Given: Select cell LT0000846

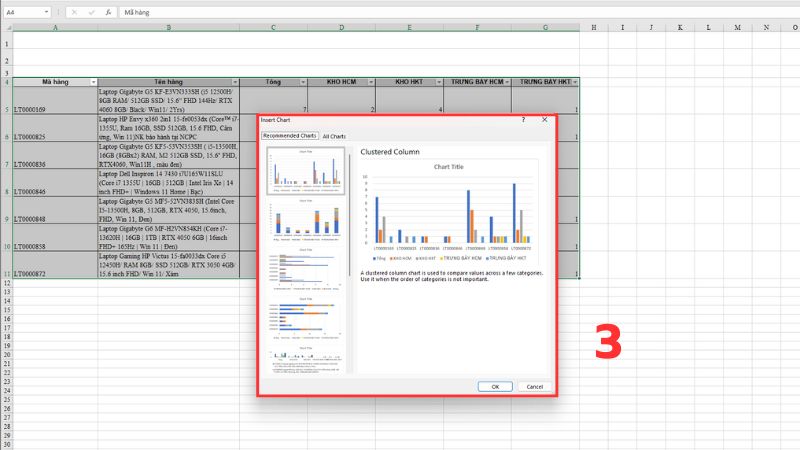Looking at the screenshot, I should pyautogui.click(x=55, y=183).
